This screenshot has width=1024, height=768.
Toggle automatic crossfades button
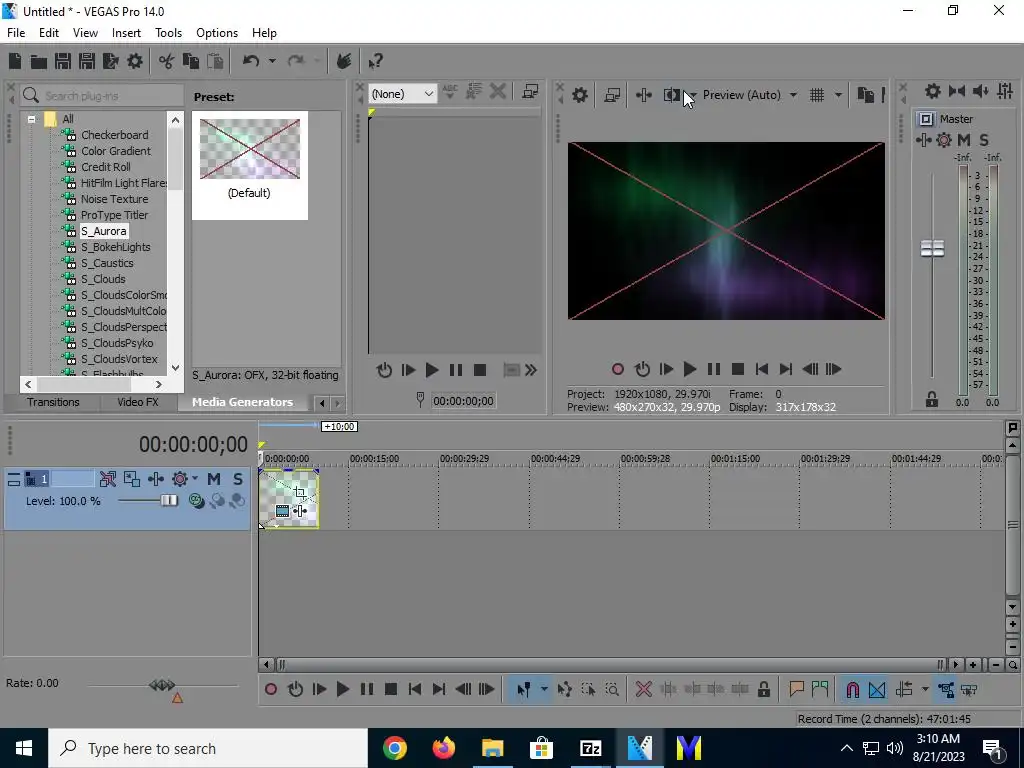(877, 690)
